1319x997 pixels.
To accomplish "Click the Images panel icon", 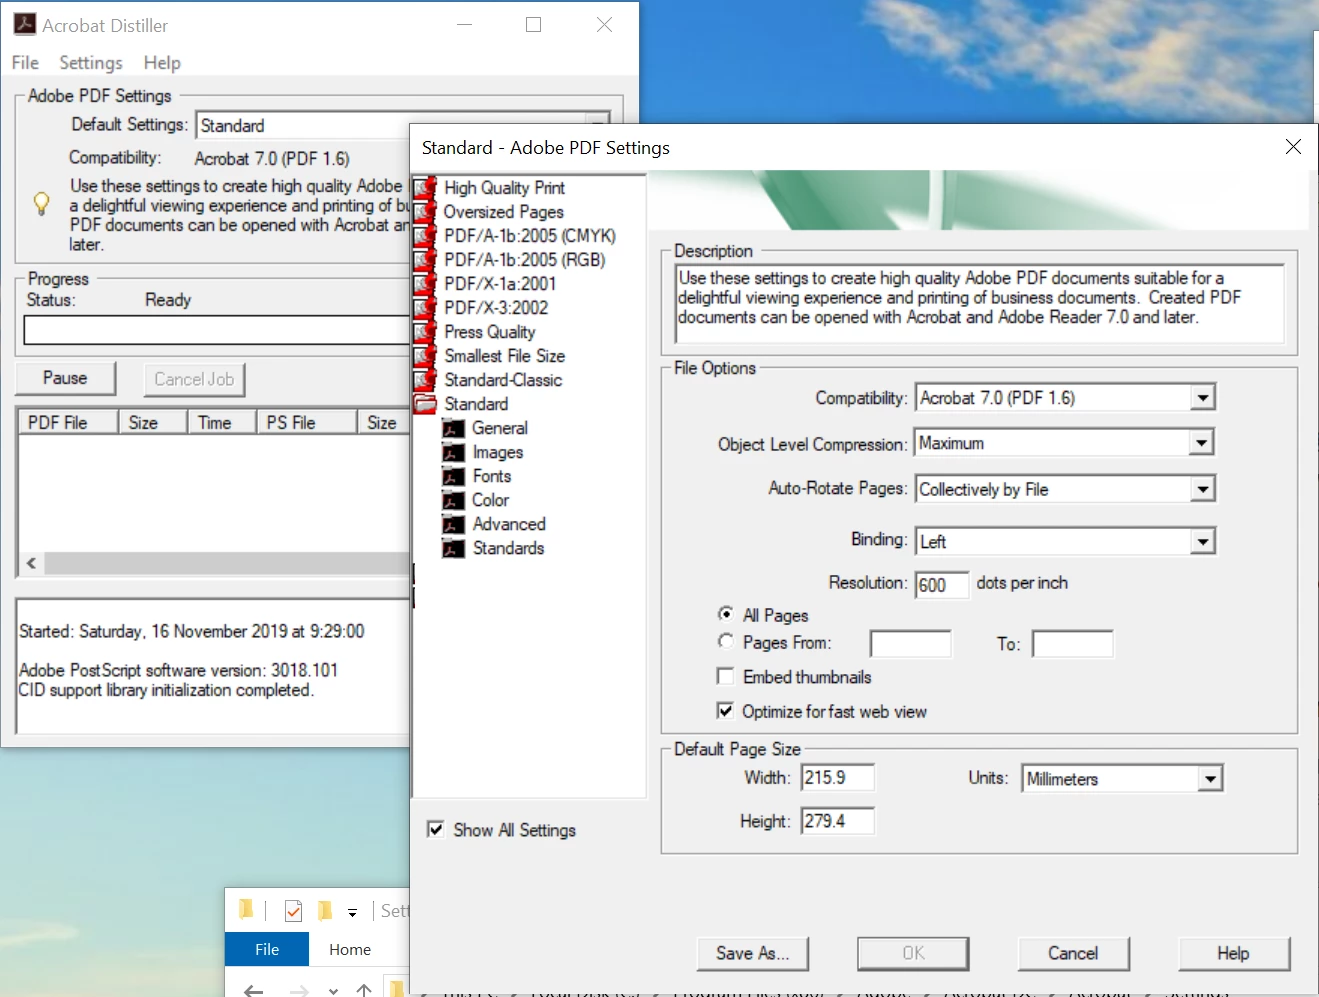I will [x=454, y=452].
